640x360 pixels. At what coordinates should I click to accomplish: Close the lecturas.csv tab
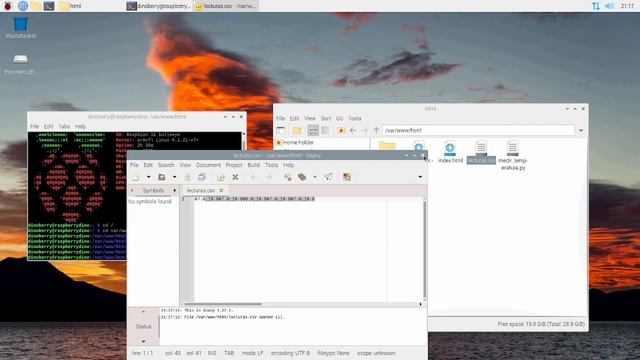(x=222, y=191)
